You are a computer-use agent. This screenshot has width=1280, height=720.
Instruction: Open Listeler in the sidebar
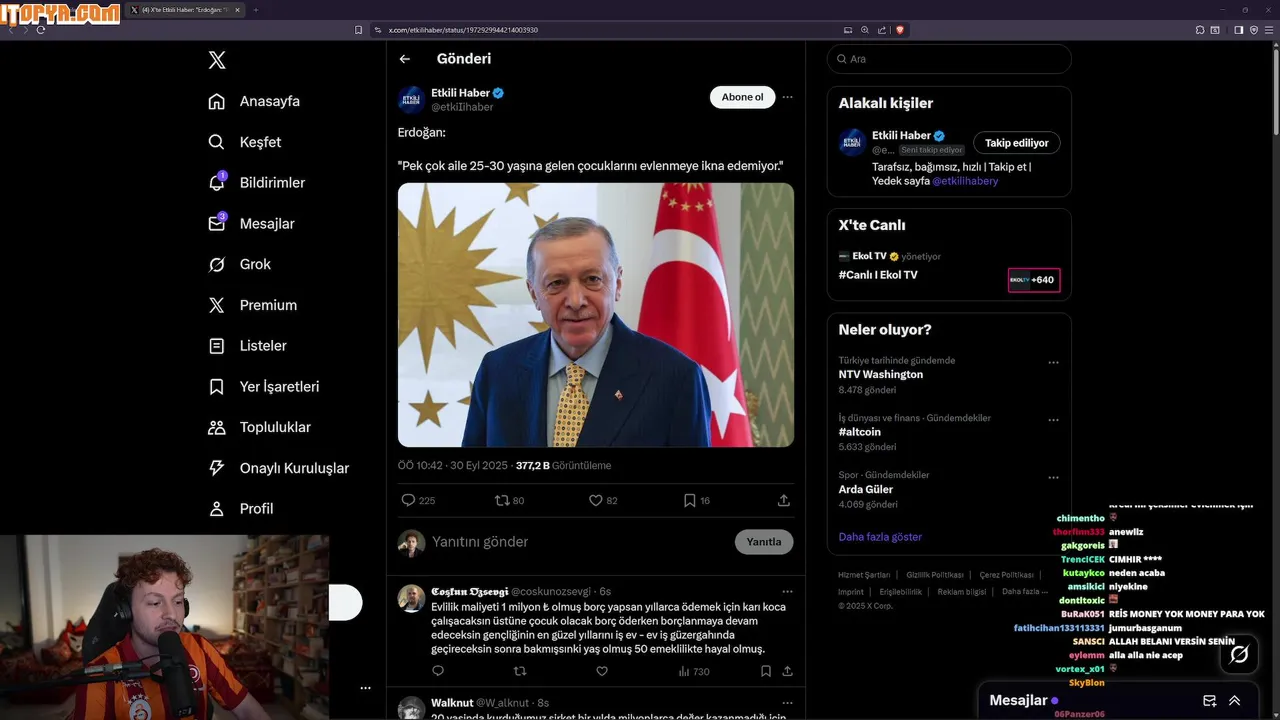point(247,346)
